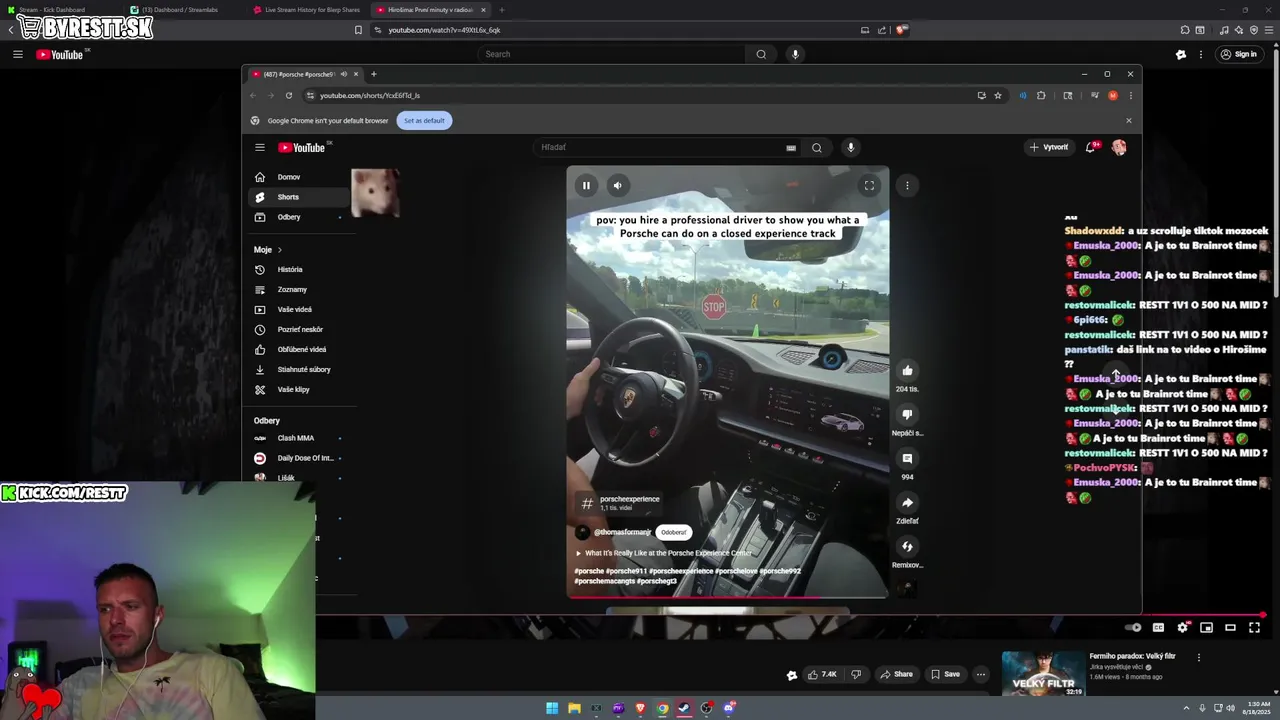Screen dimensions: 1280x720
Task: Open Zoznamy playlists
Action: pyautogui.click(x=299, y=289)
